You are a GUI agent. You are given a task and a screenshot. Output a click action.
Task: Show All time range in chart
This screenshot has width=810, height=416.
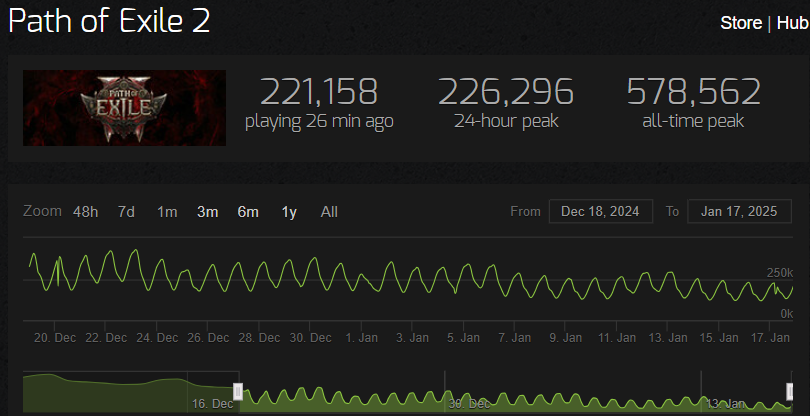(329, 212)
